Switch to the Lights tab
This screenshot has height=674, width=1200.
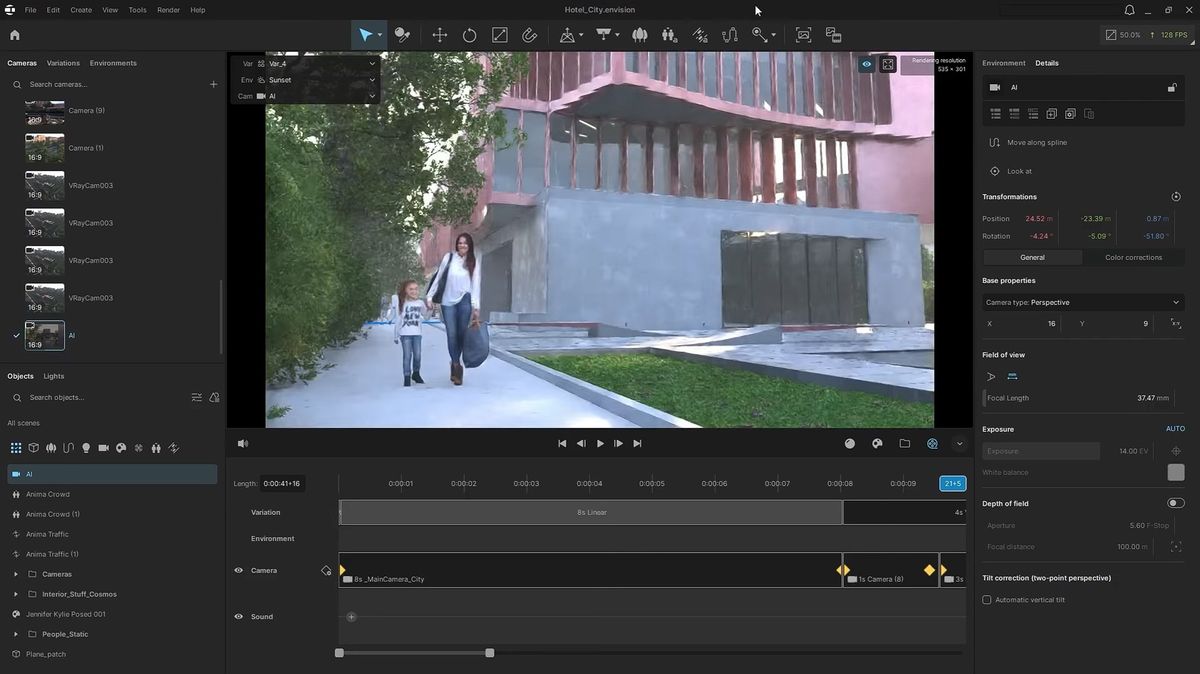tap(54, 376)
